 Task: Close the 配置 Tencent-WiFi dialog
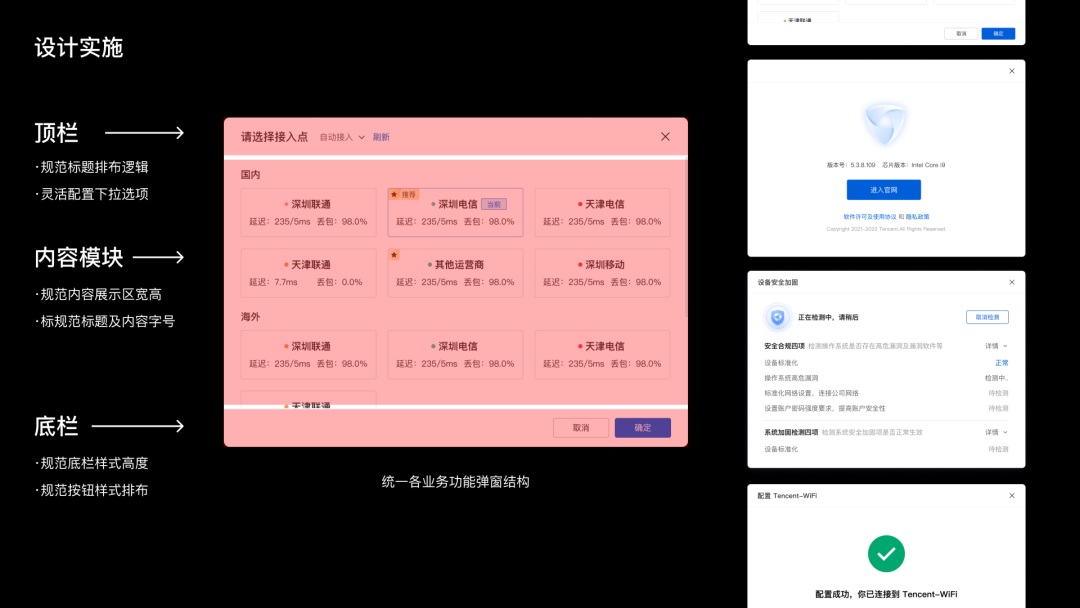click(1011, 495)
